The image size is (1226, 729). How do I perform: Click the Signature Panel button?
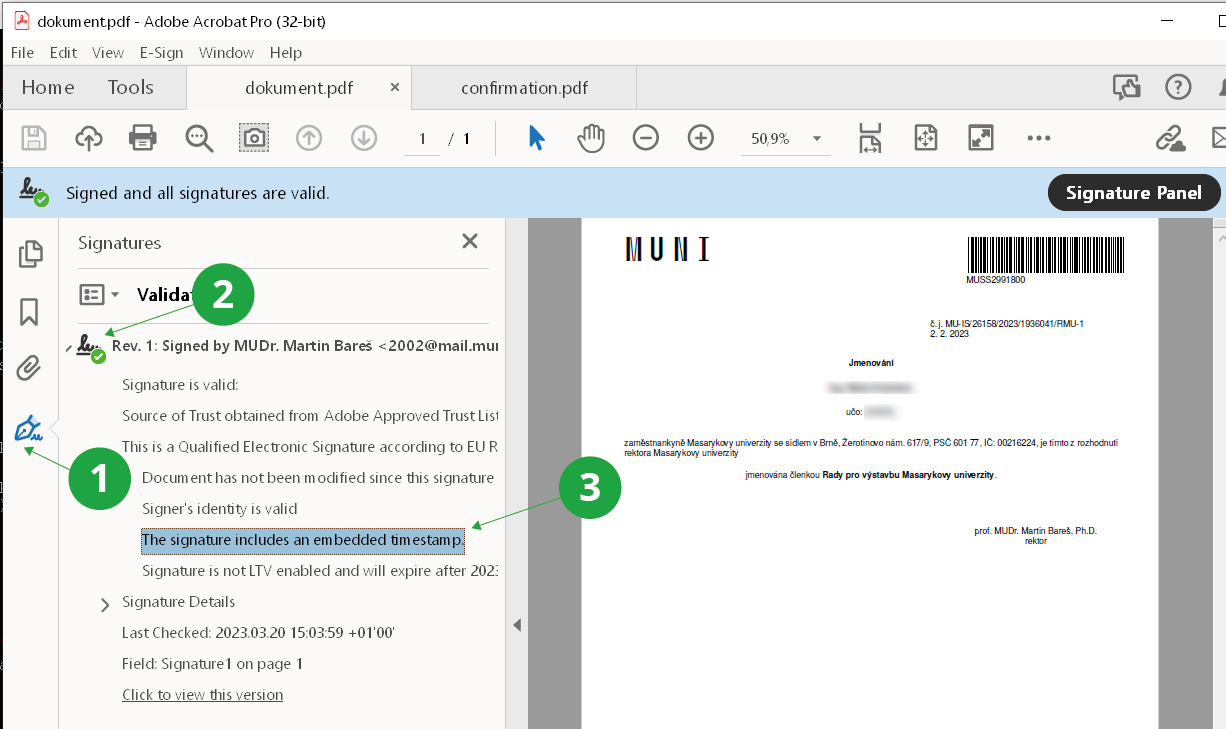click(x=1133, y=193)
